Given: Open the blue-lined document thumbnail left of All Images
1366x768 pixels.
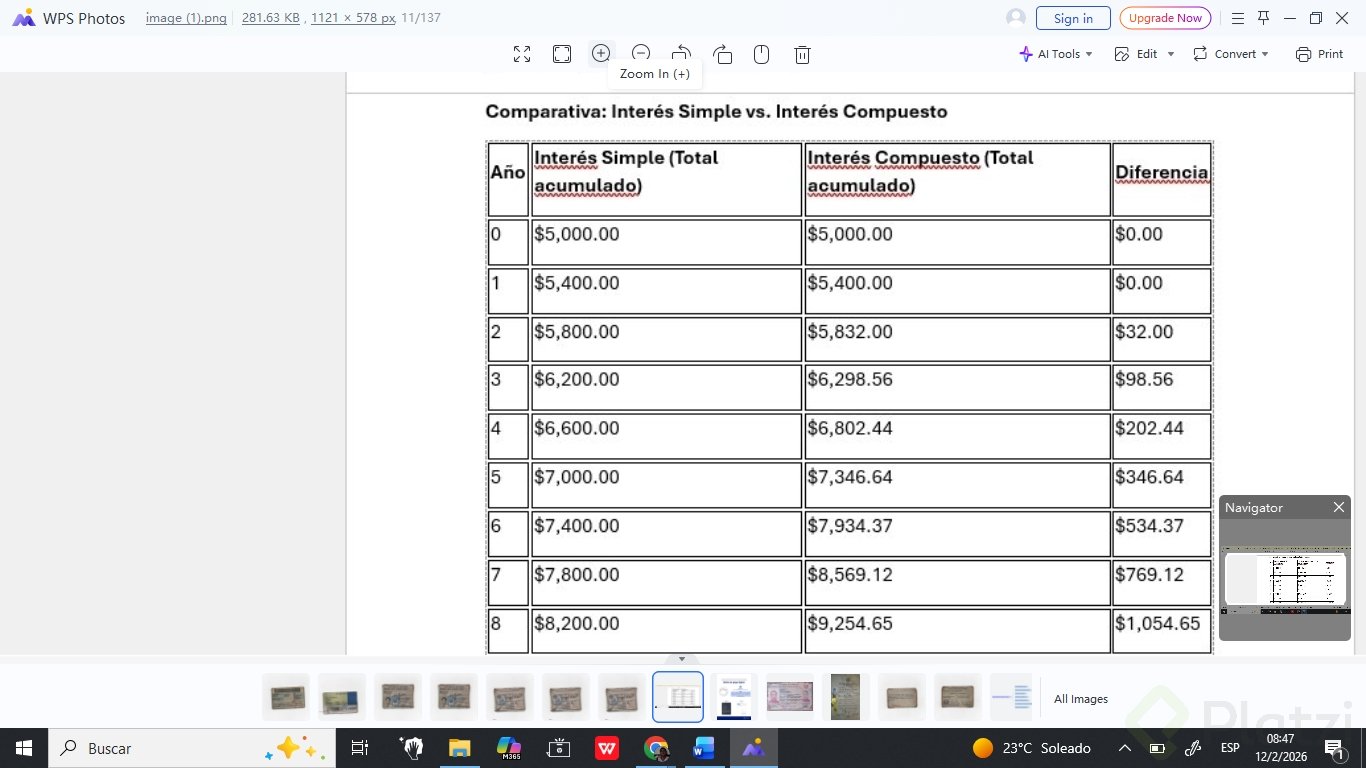Looking at the screenshot, I should (1011, 697).
